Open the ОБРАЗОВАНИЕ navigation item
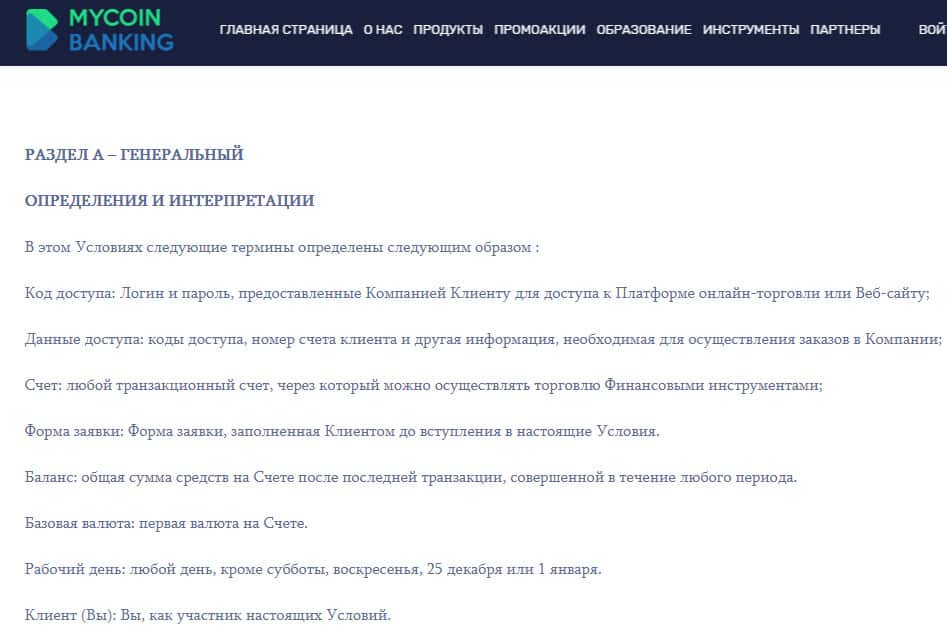Image resolution: width=947 pixels, height=630 pixels. click(644, 30)
